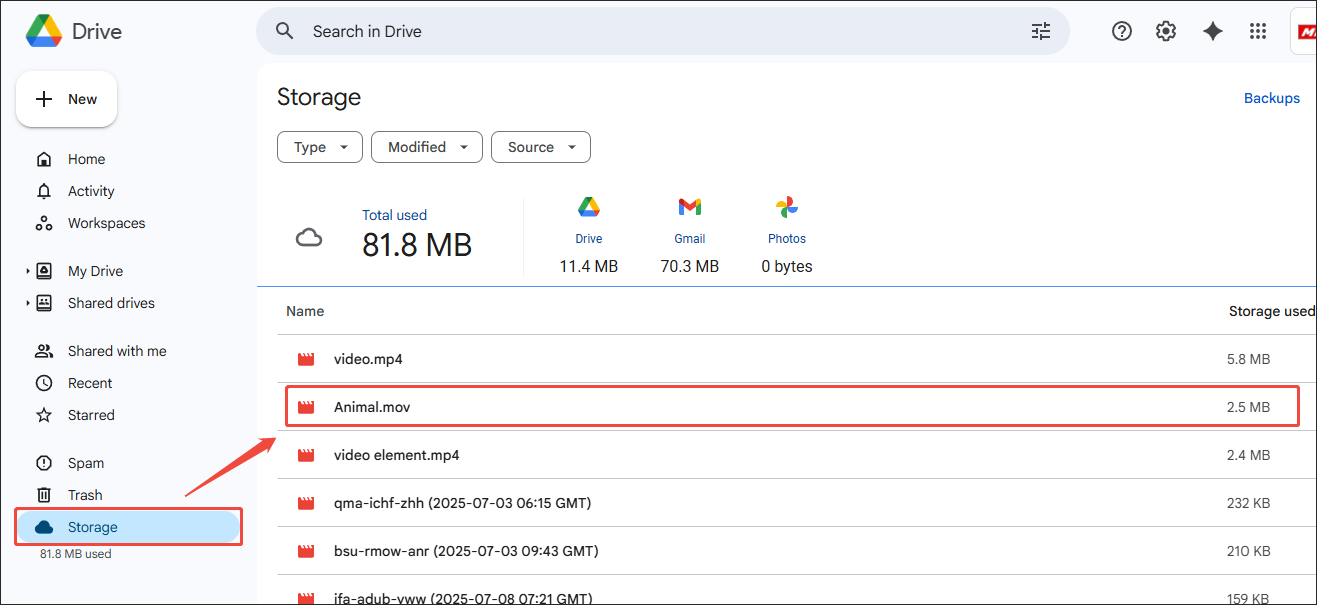The image size is (1317, 605).
Task: Open the Modified filter dropdown
Action: point(427,147)
